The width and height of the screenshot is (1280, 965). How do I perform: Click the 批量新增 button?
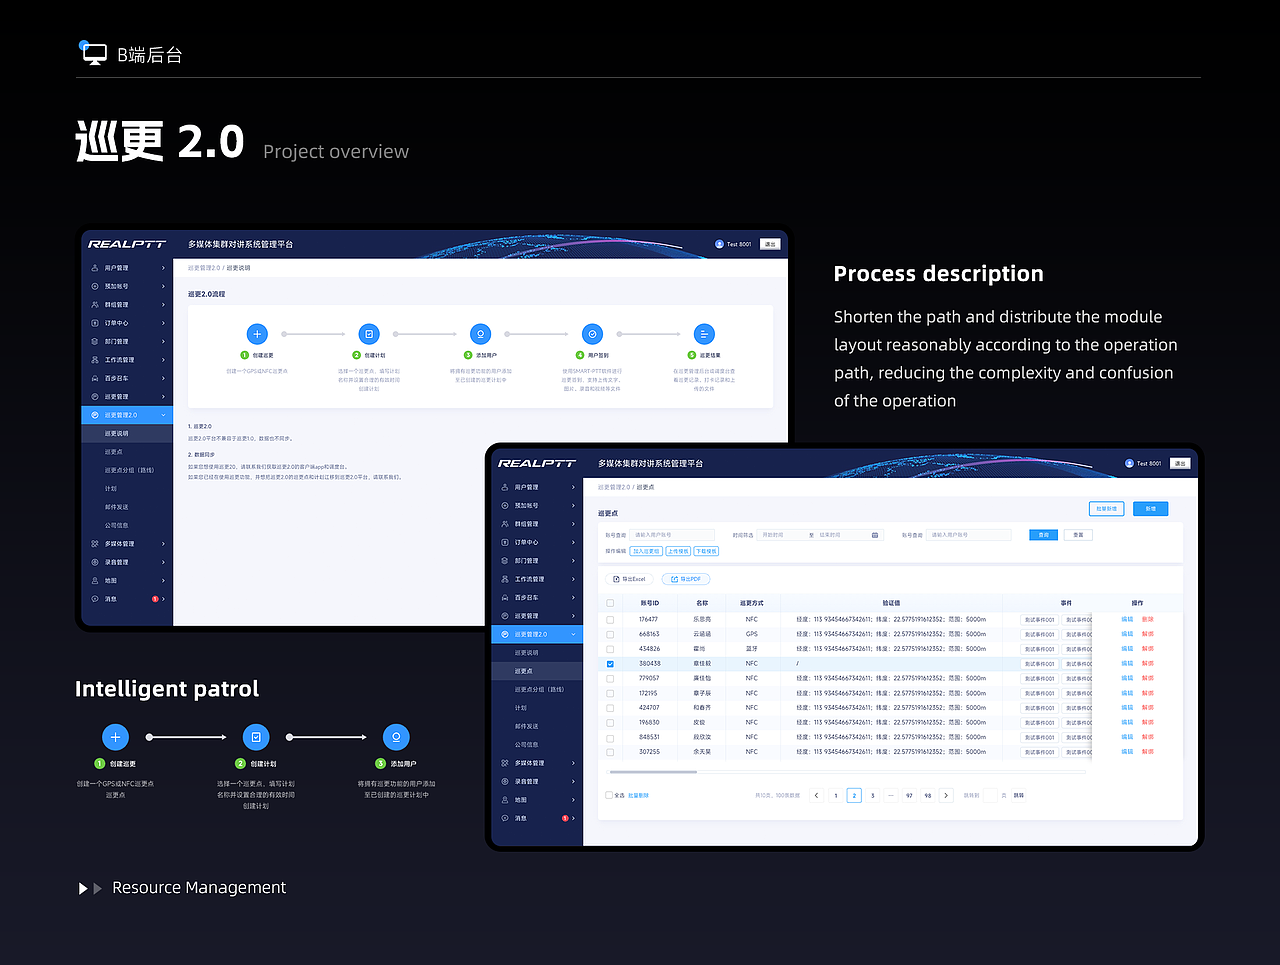tap(1107, 509)
